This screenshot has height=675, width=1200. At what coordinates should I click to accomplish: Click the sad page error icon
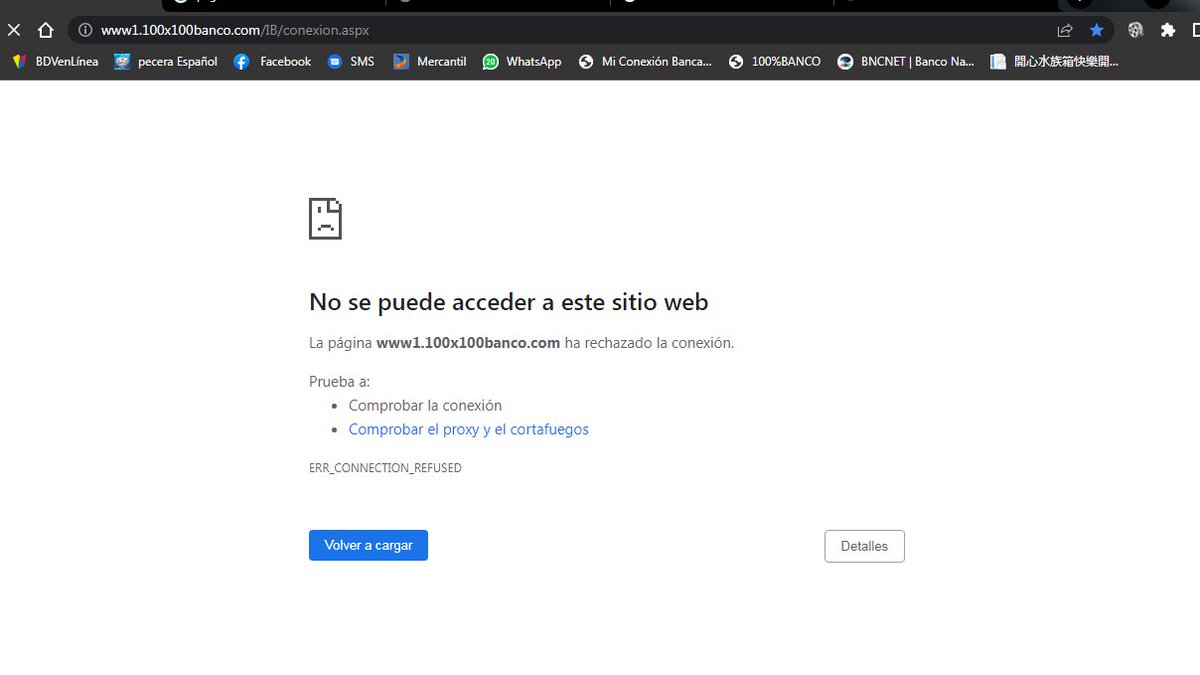(x=325, y=218)
